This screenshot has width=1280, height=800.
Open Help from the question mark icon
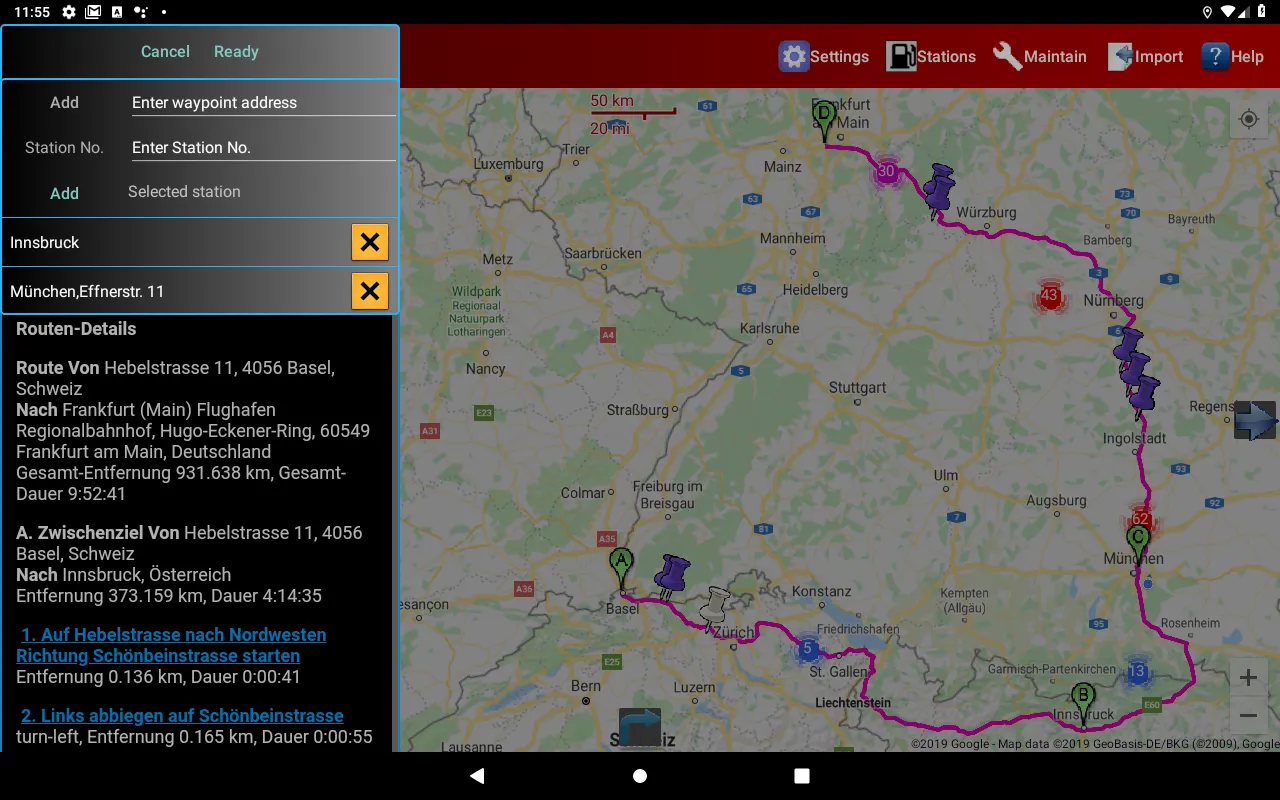(x=1215, y=57)
